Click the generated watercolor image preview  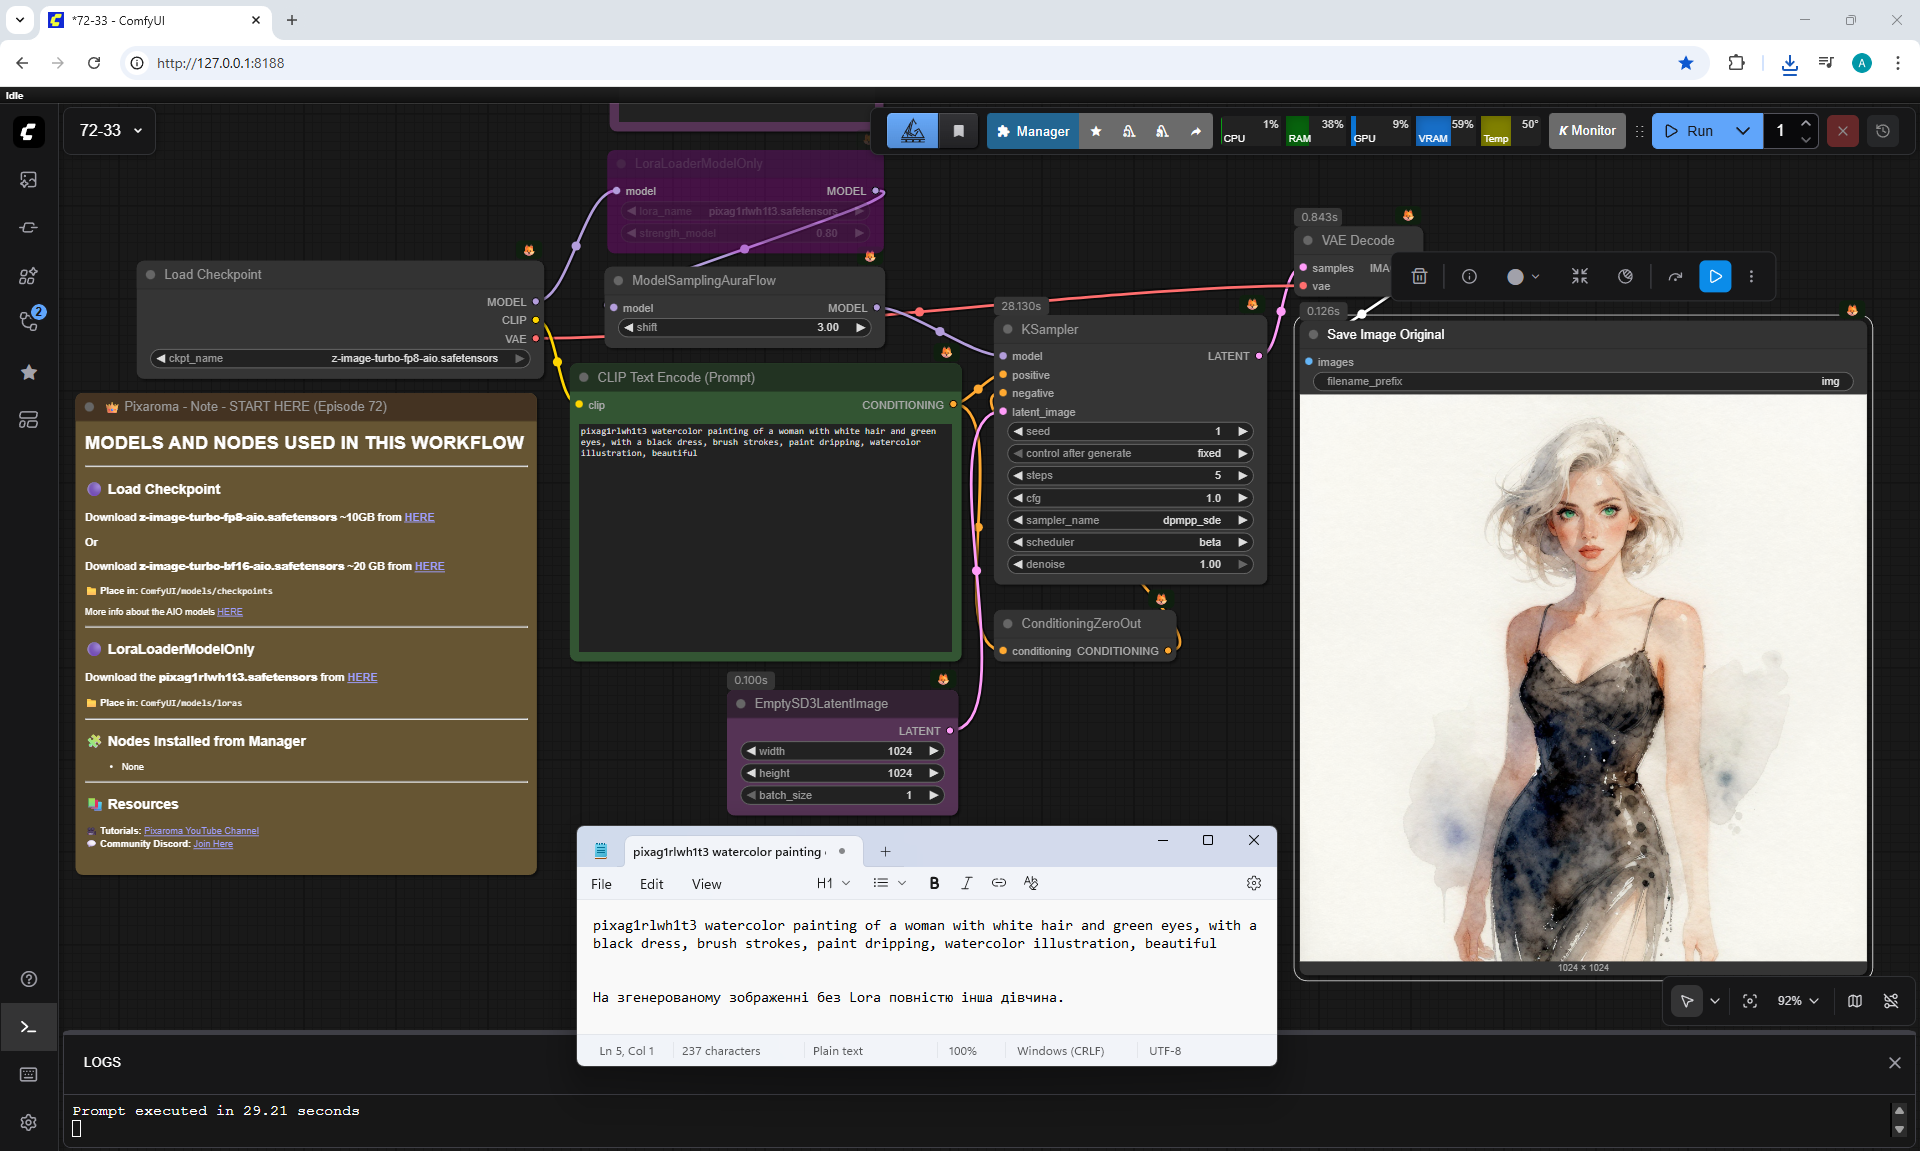[x=1583, y=680]
